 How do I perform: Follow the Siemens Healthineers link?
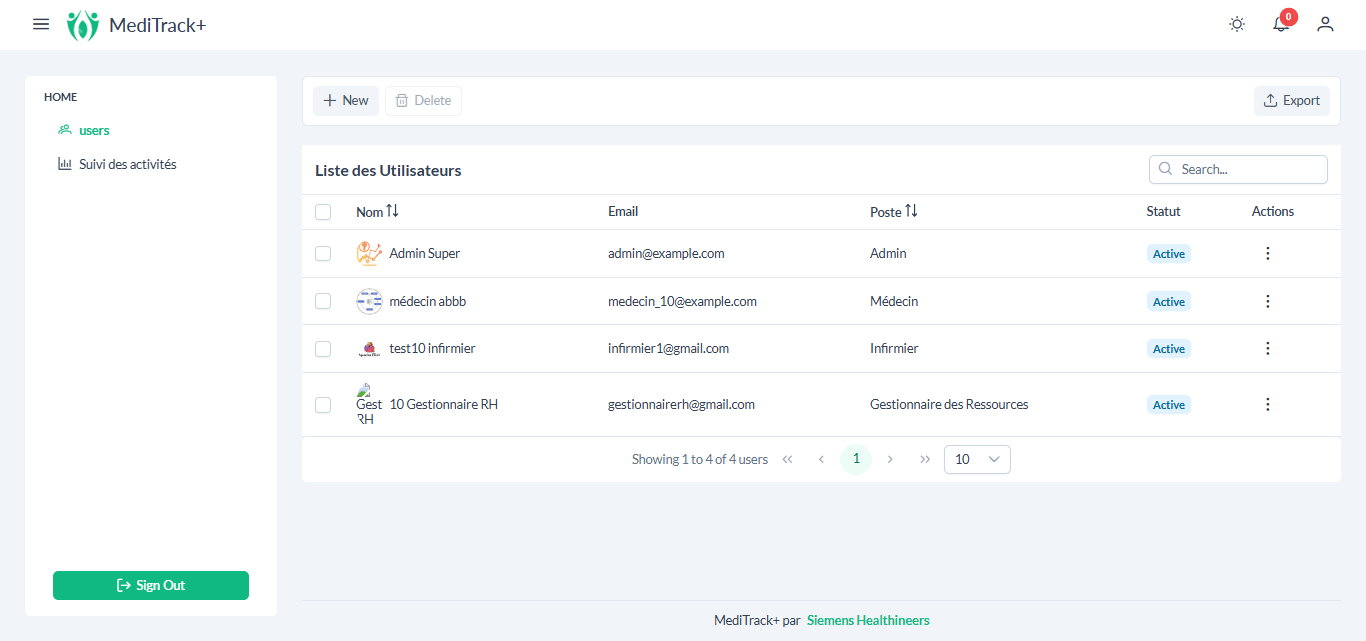pyautogui.click(x=868, y=620)
